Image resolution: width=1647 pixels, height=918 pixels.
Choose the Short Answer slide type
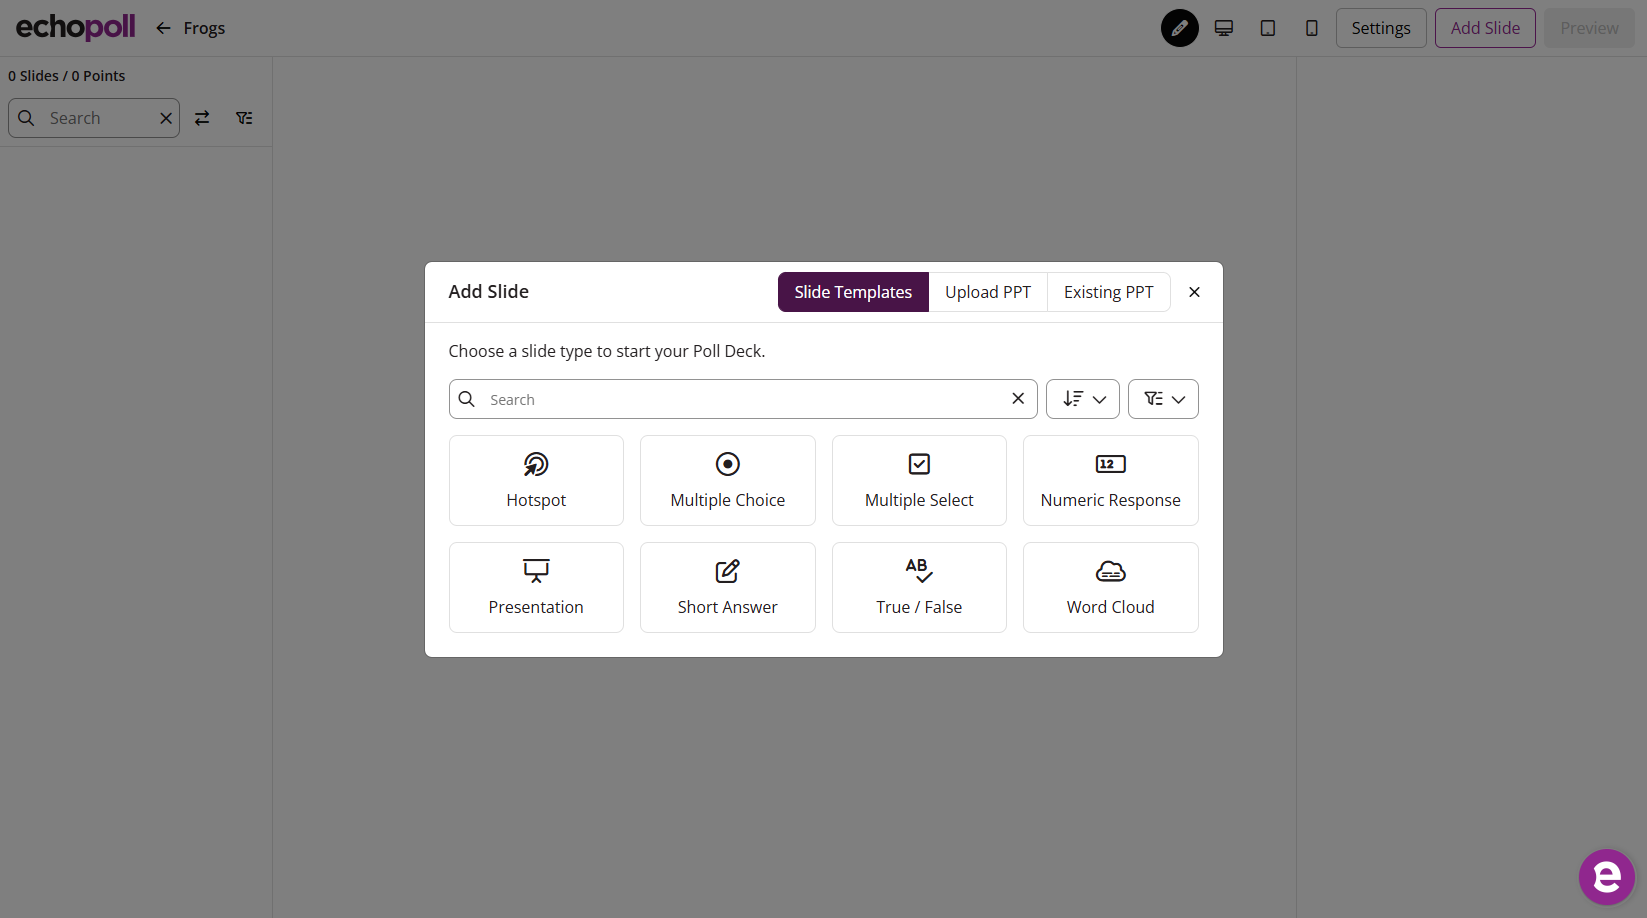click(727, 587)
